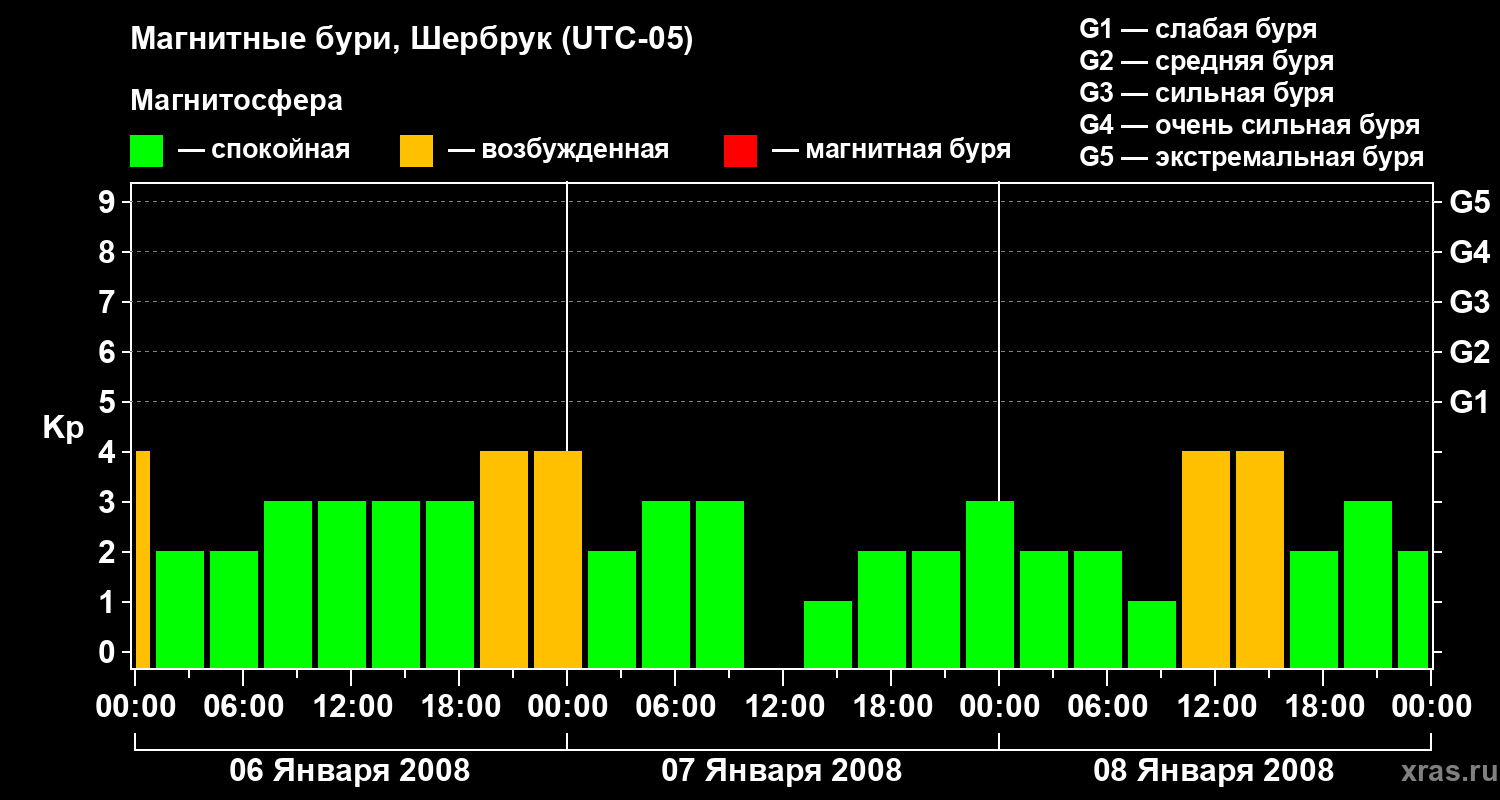Click the chart title Магнитные бури, Шербрук

(411, 41)
